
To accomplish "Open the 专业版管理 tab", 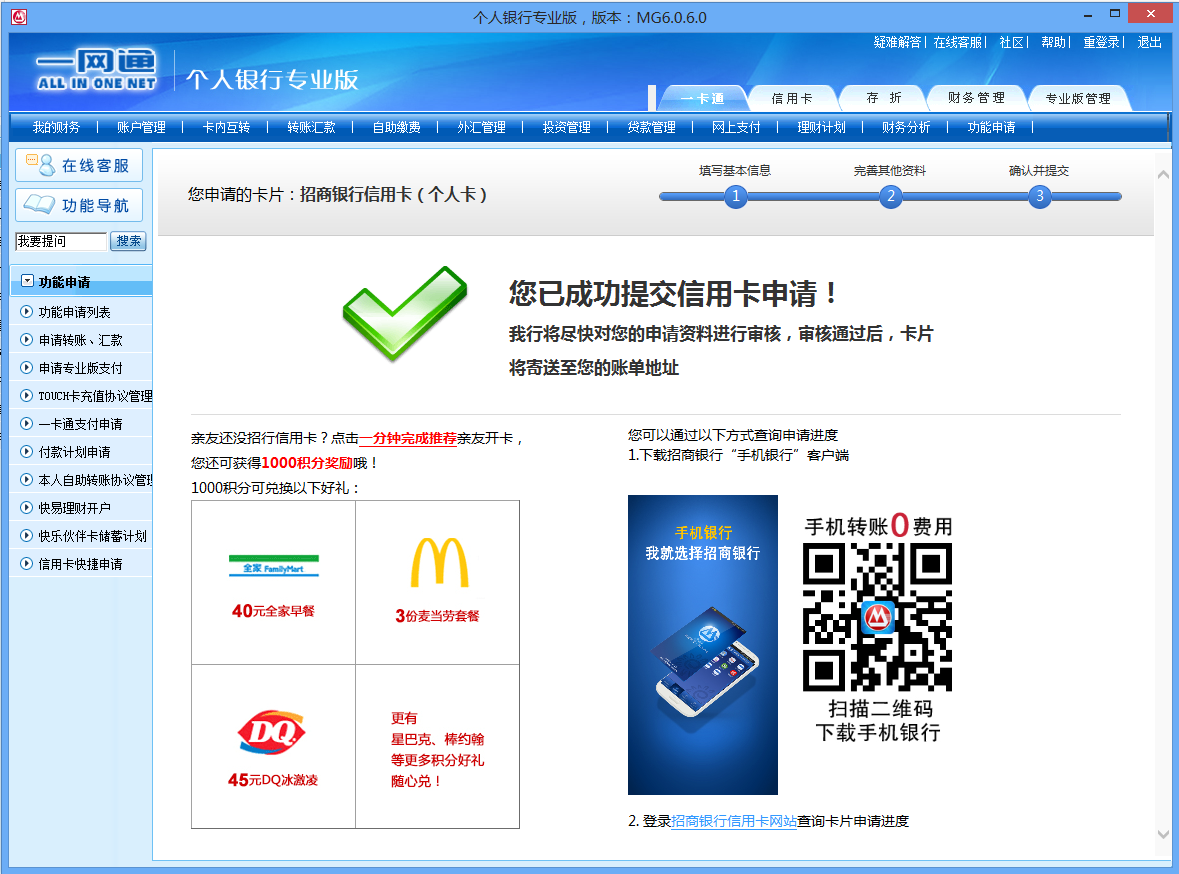I will [1078, 99].
